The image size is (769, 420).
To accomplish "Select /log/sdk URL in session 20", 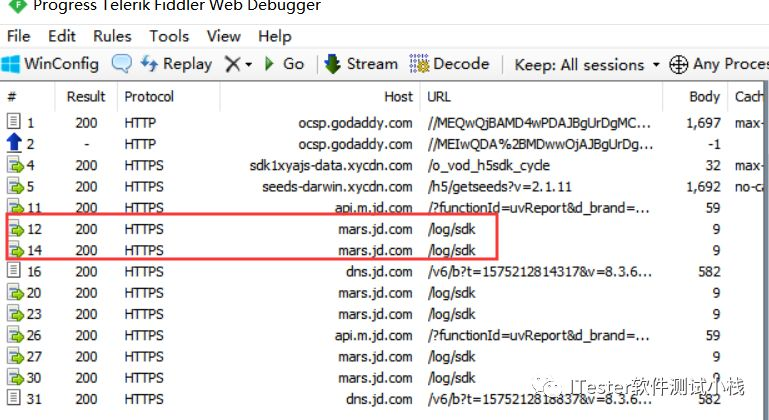I will 452,293.
